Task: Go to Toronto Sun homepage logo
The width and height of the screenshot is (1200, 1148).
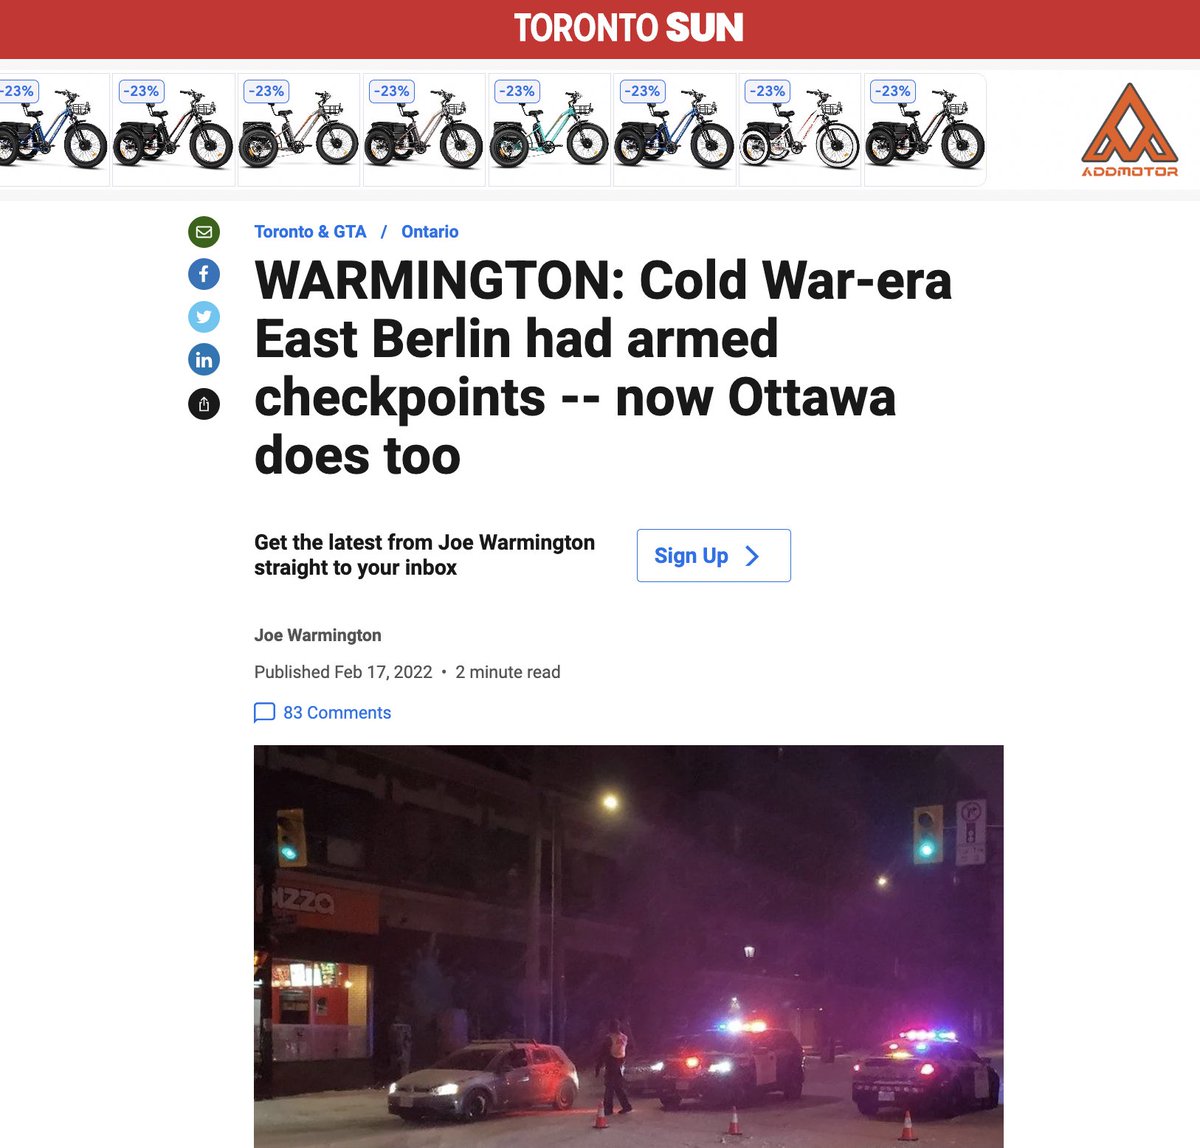Action: click(x=628, y=28)
